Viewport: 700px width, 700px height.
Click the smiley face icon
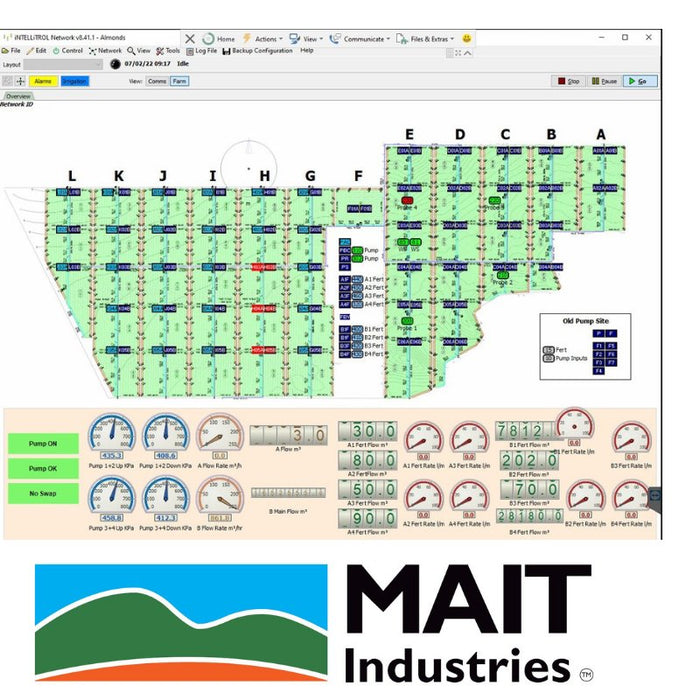tap(467, 39)
